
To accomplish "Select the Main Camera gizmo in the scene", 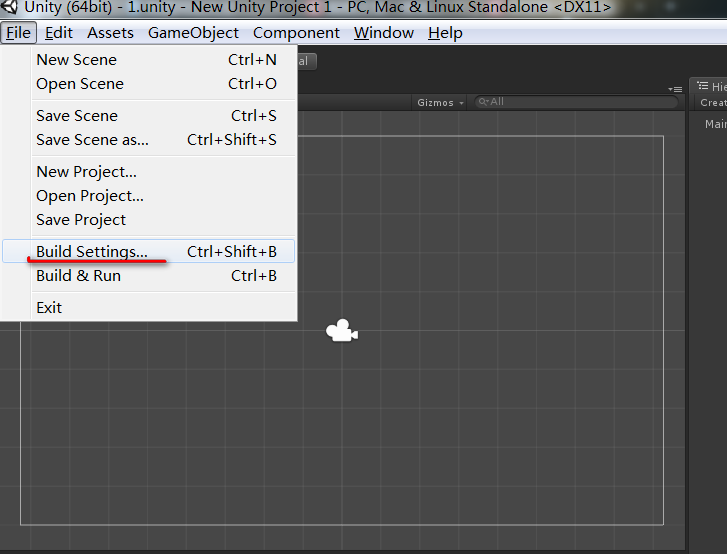I will 342,331.
